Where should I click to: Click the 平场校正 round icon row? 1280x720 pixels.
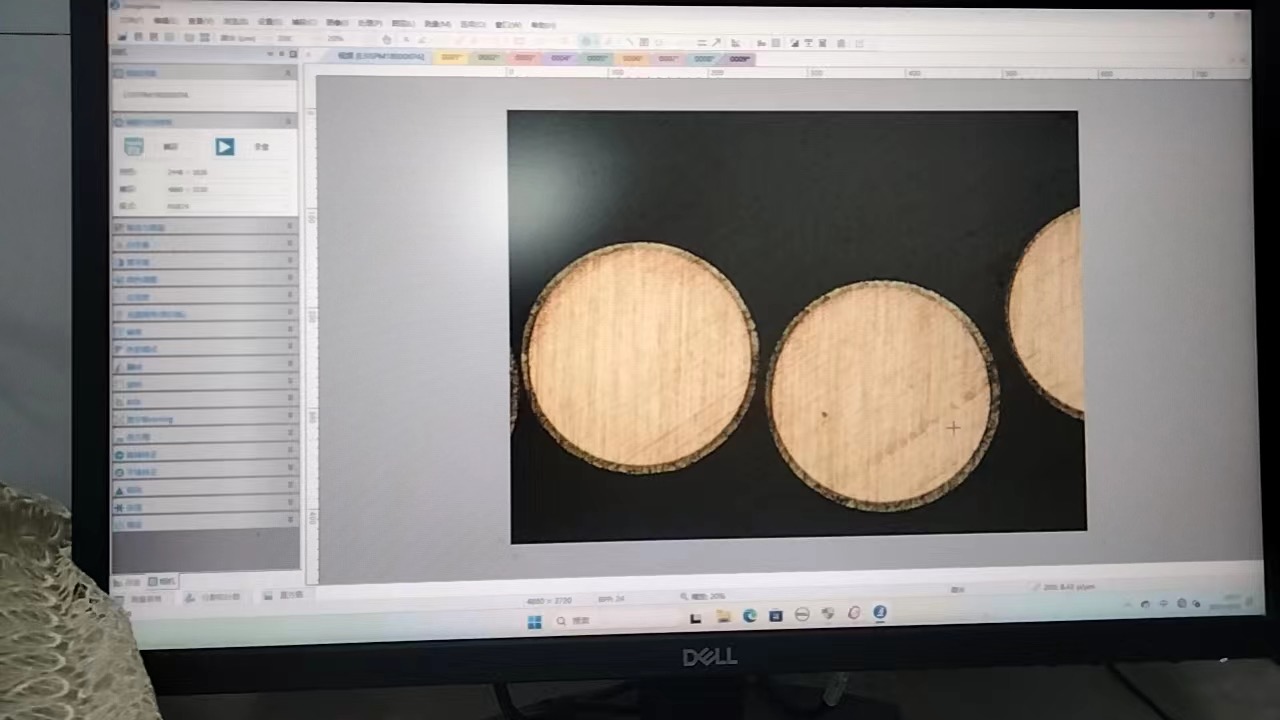(x=206, y=471)
